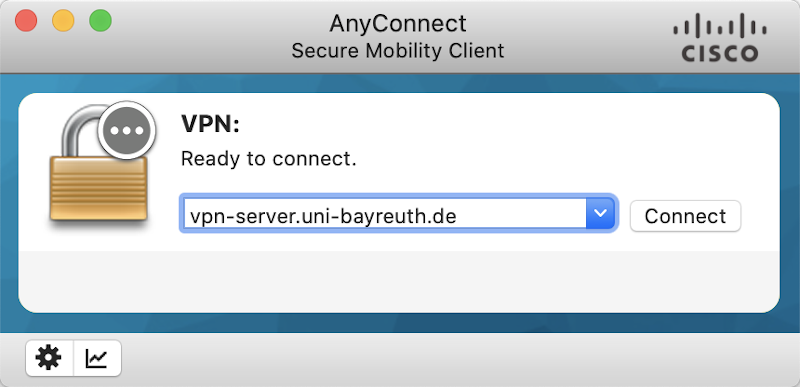This screenshot has width=800, height=387.
Task: Click the blue background band above the panel
Action: (x=399, y=83)
